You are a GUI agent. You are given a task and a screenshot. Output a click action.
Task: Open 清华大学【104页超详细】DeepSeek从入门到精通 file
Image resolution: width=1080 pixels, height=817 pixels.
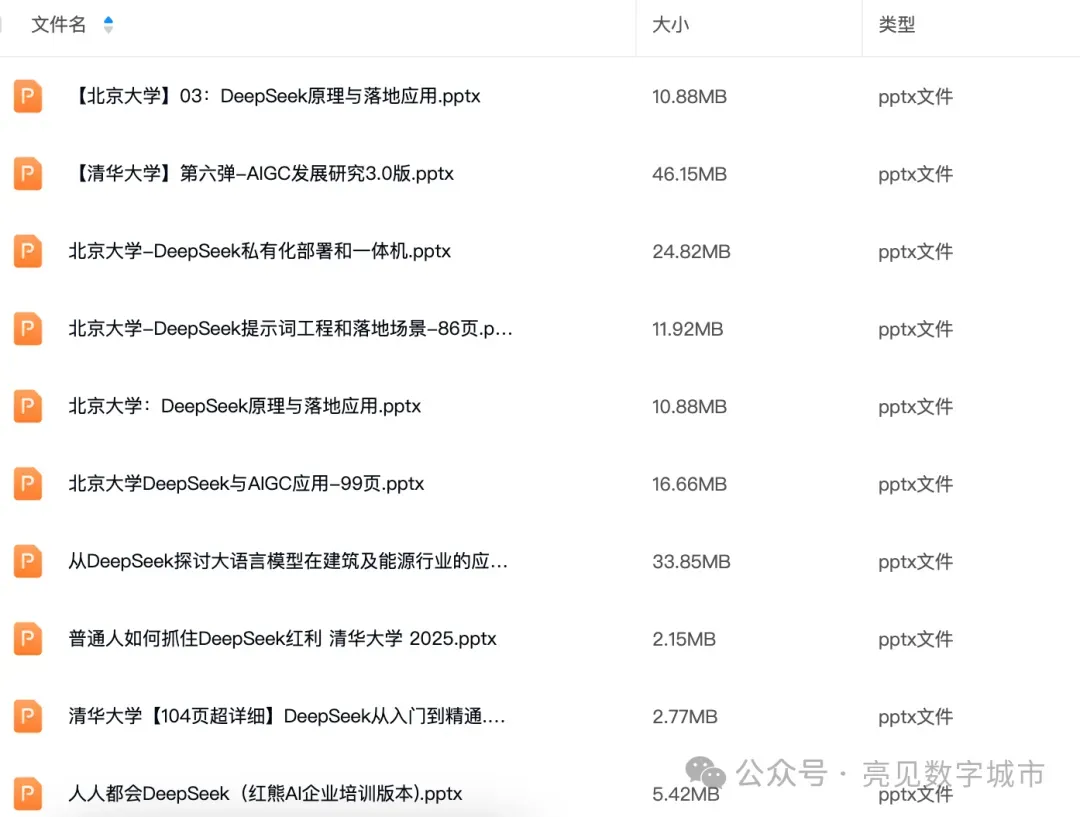287,716
